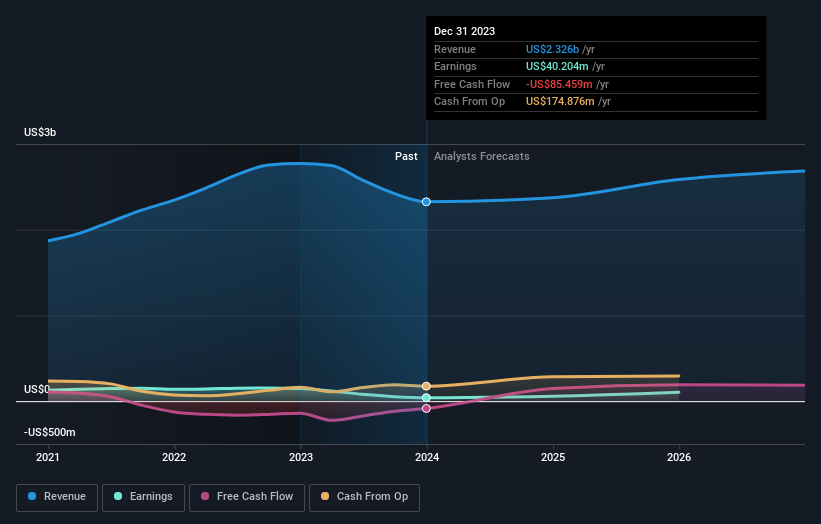Viewport: 821px width, 524px height.
Task: Click the 2025 x-axis label
Action: coord(553,457)
